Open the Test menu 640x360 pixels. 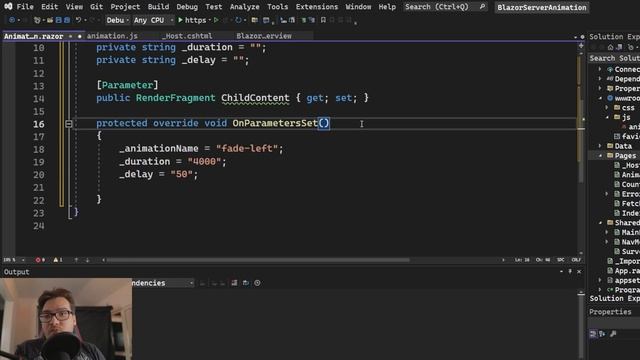click(x=213, y=7)
